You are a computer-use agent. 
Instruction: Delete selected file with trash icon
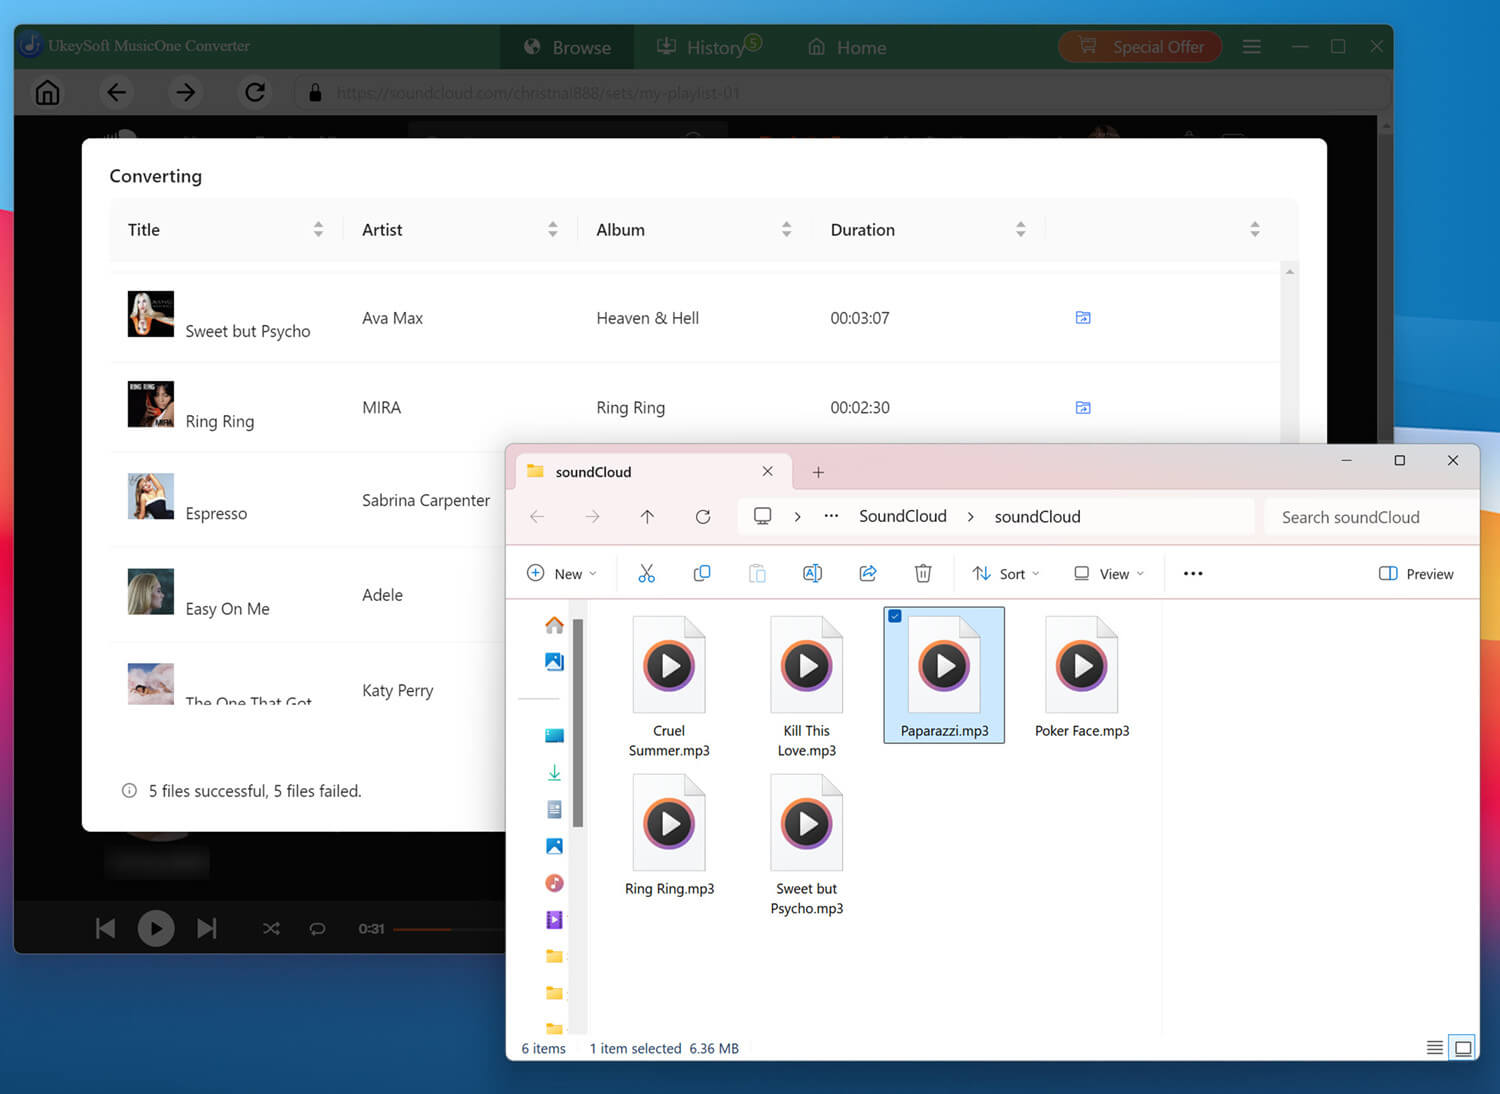(923, 574)
